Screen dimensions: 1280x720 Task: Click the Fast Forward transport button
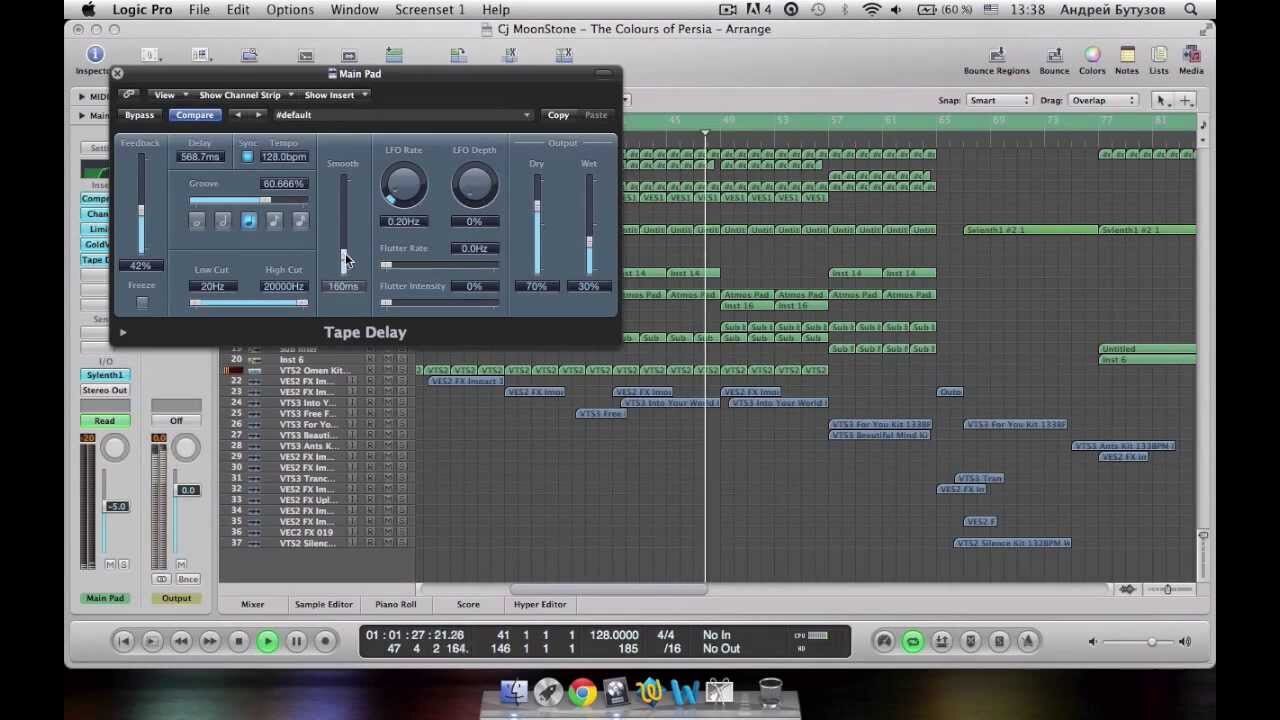click(210, 641)
